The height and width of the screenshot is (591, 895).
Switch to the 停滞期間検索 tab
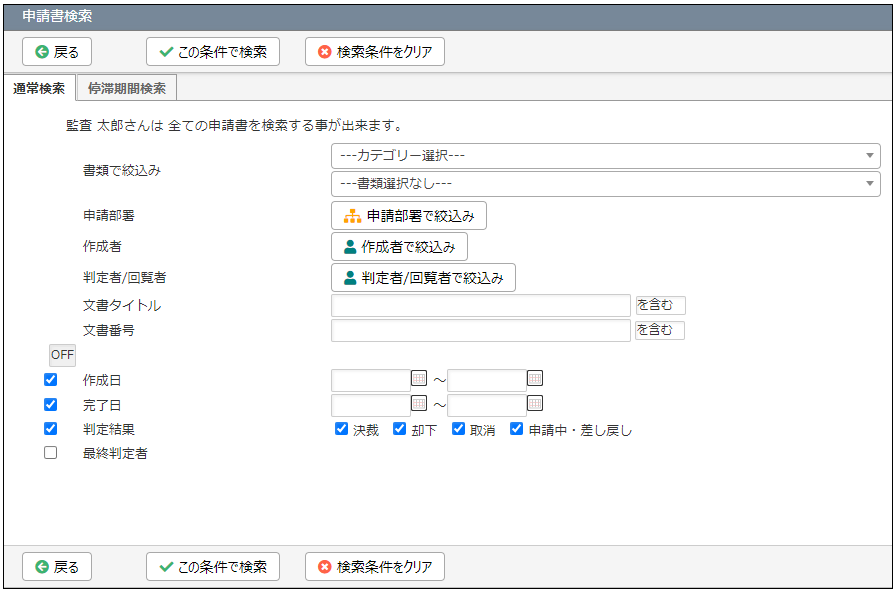[127, 89]
